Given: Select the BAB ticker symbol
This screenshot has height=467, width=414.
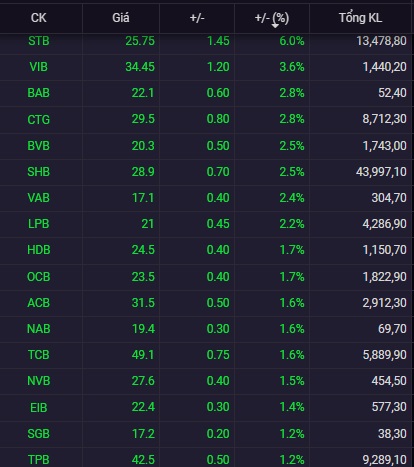Looking at the screenshot, I should [x=39, y=93].
